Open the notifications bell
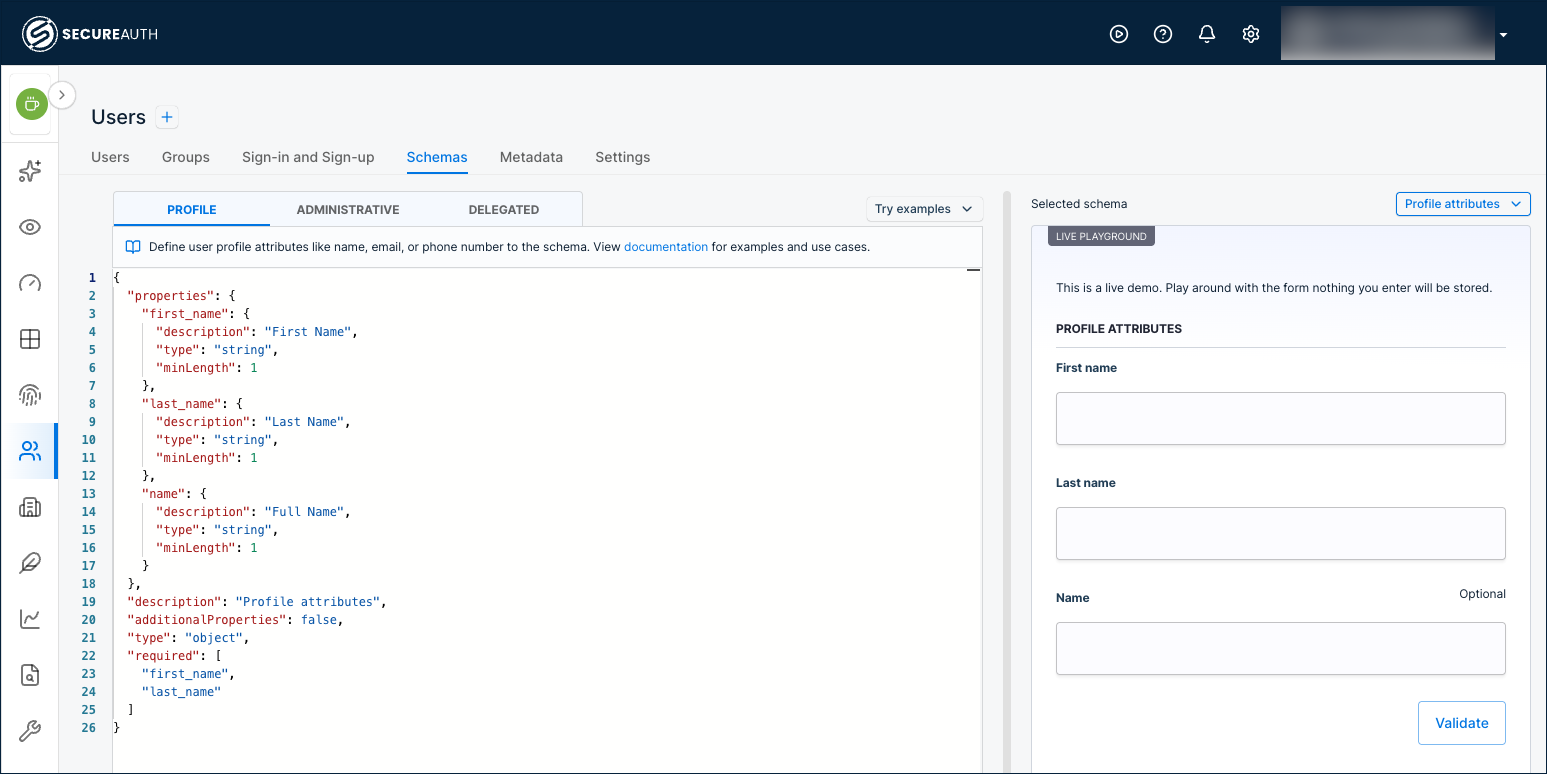This screenshot has width=1547, height=774. pyautogui.click(x=1207, y=34)
